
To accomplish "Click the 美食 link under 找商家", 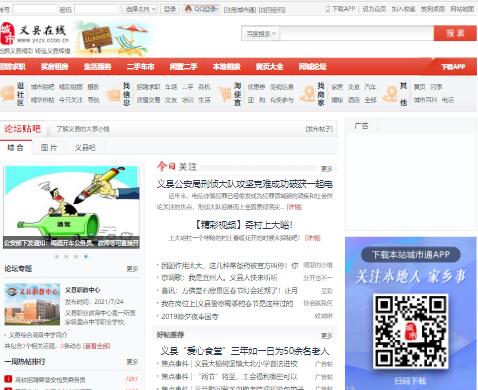I will [x=354, y=87].
